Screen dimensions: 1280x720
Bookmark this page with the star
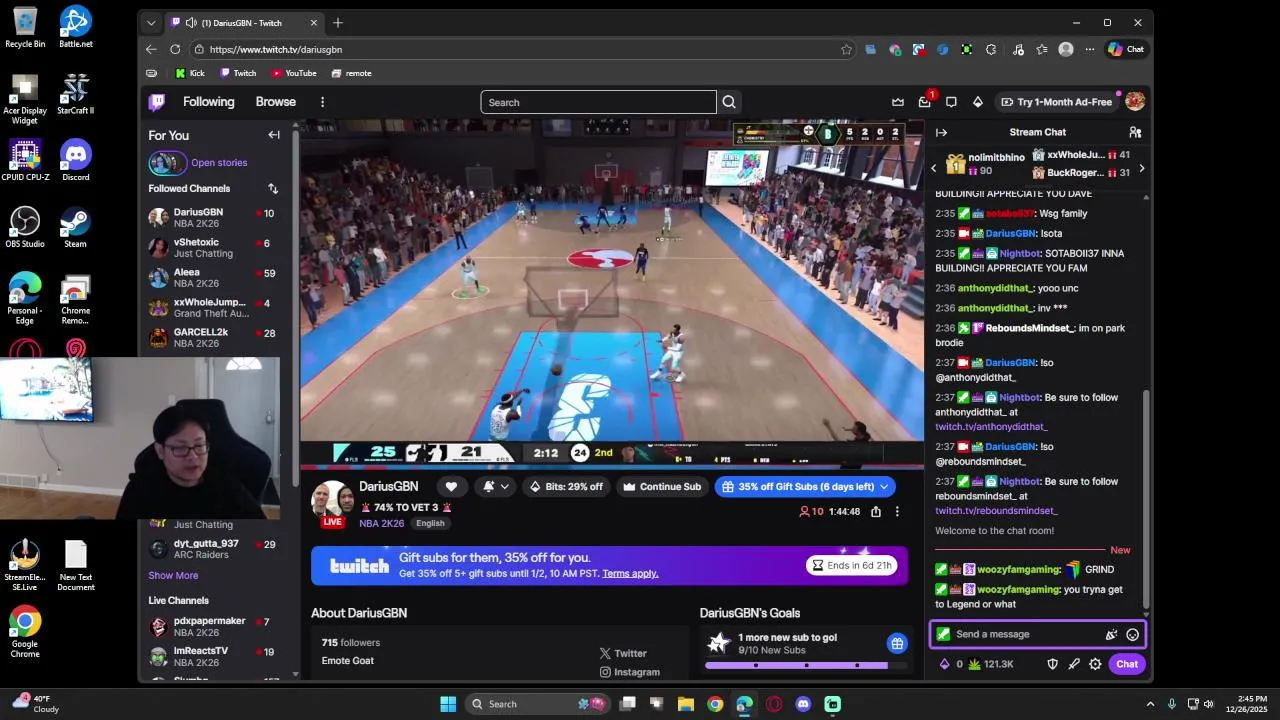pos(846,49)
